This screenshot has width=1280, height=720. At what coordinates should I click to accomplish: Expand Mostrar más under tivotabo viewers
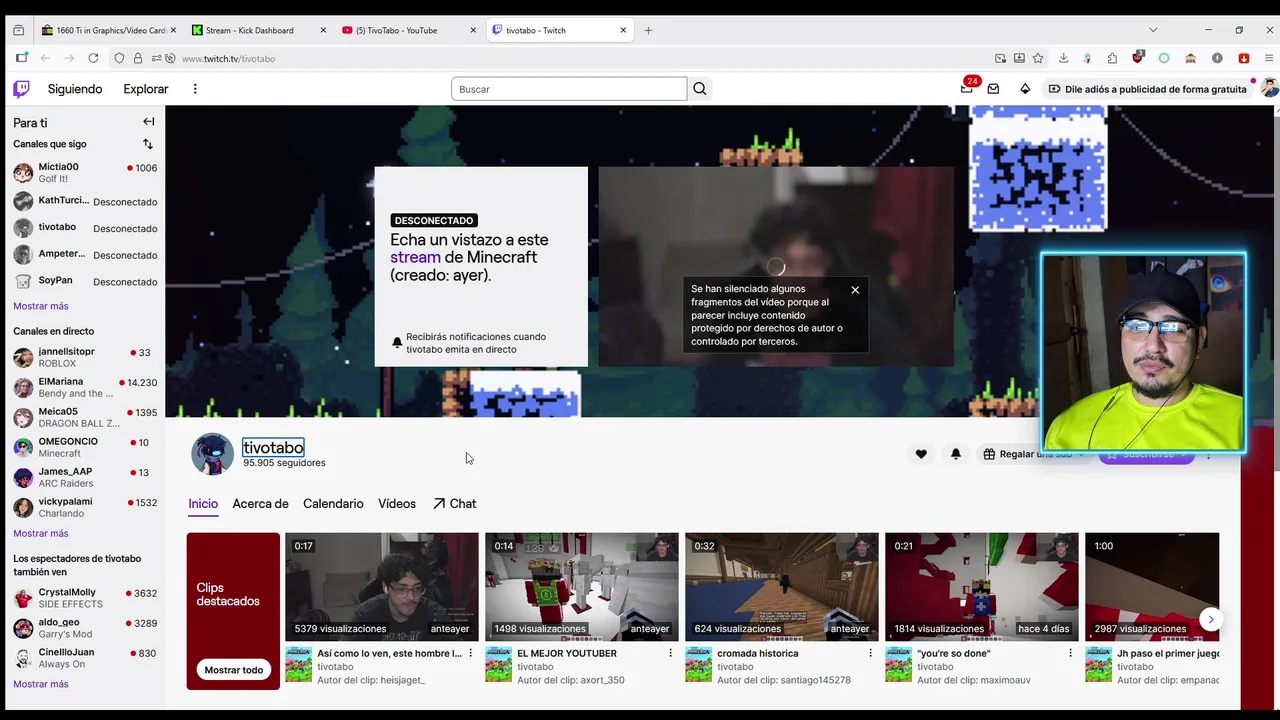pyautogui.click(x=41, y=684)
